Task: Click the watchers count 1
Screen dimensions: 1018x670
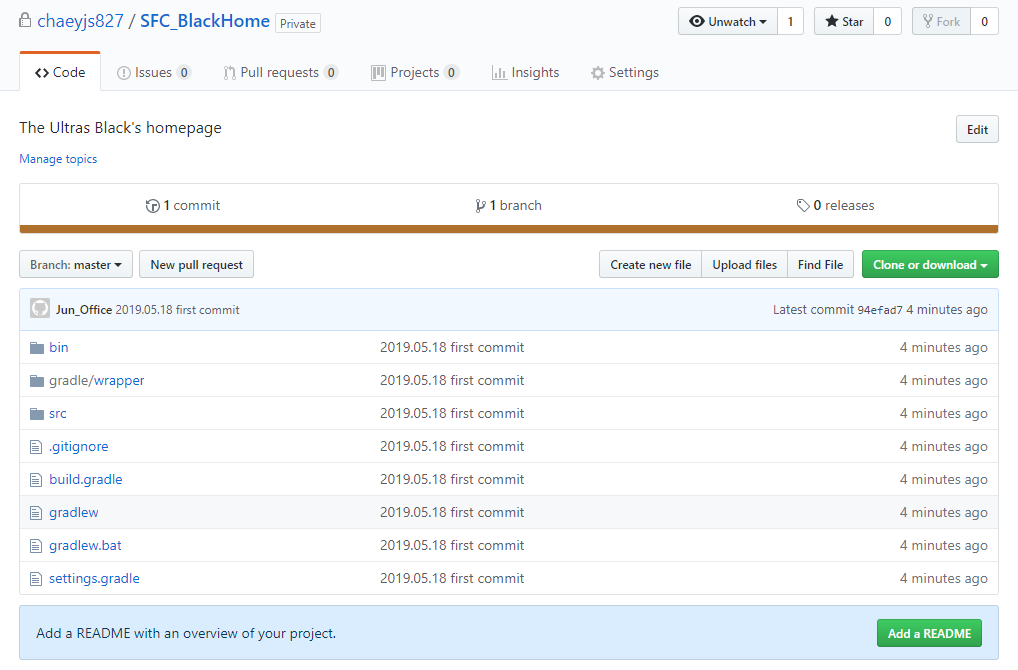Action: click(x=790, y=21)
